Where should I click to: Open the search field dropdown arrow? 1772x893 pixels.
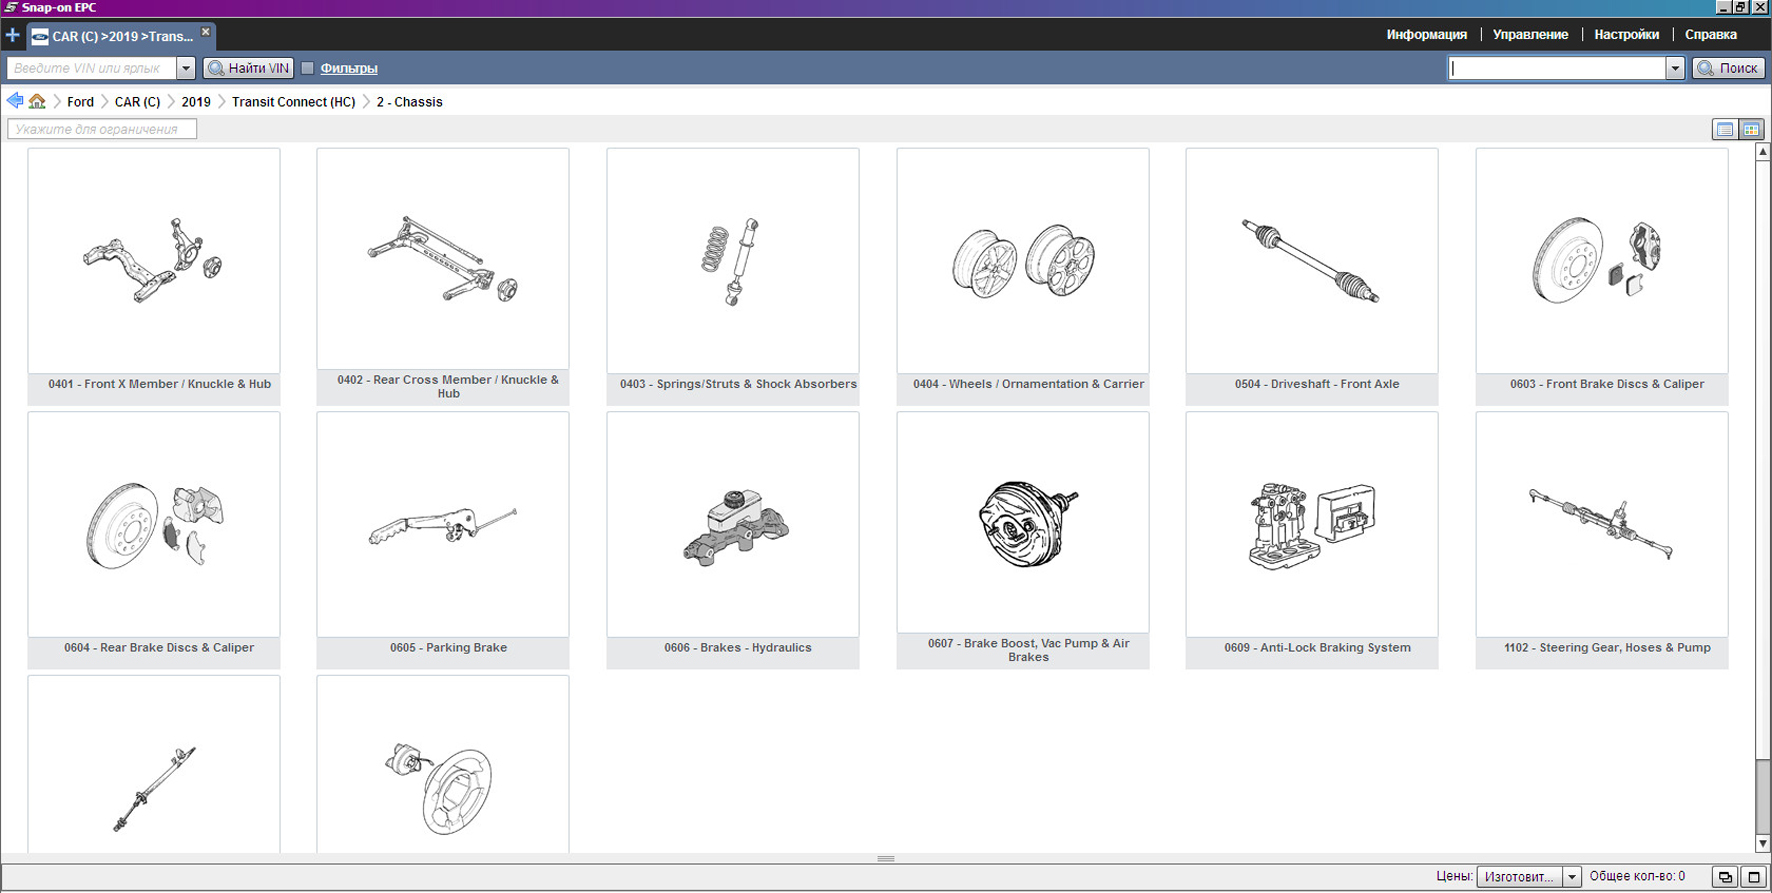[1675, 68]
